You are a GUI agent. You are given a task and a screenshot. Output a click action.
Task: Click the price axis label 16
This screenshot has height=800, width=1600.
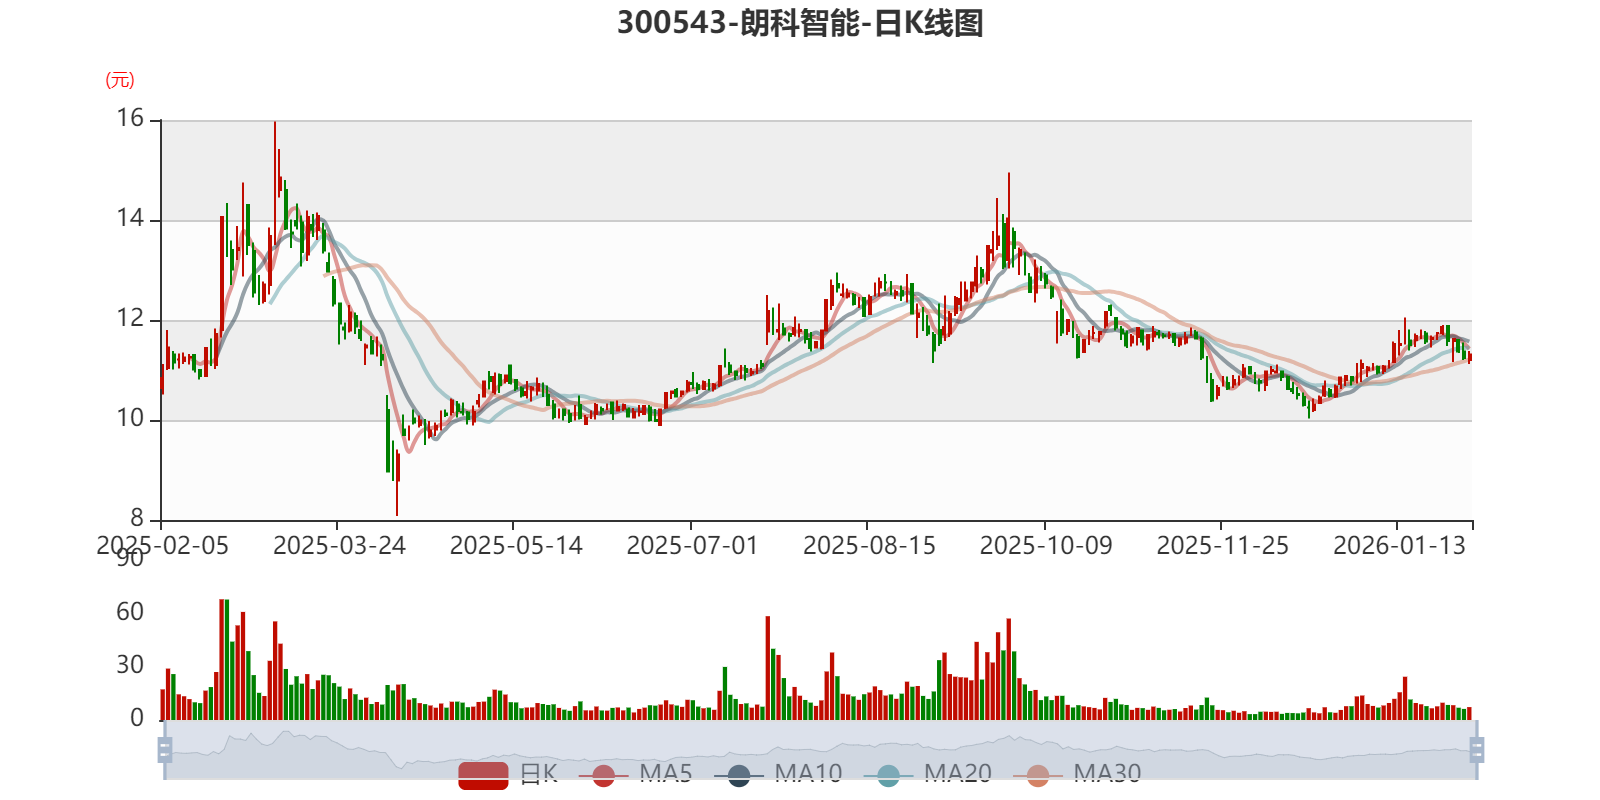click(130, 119)
